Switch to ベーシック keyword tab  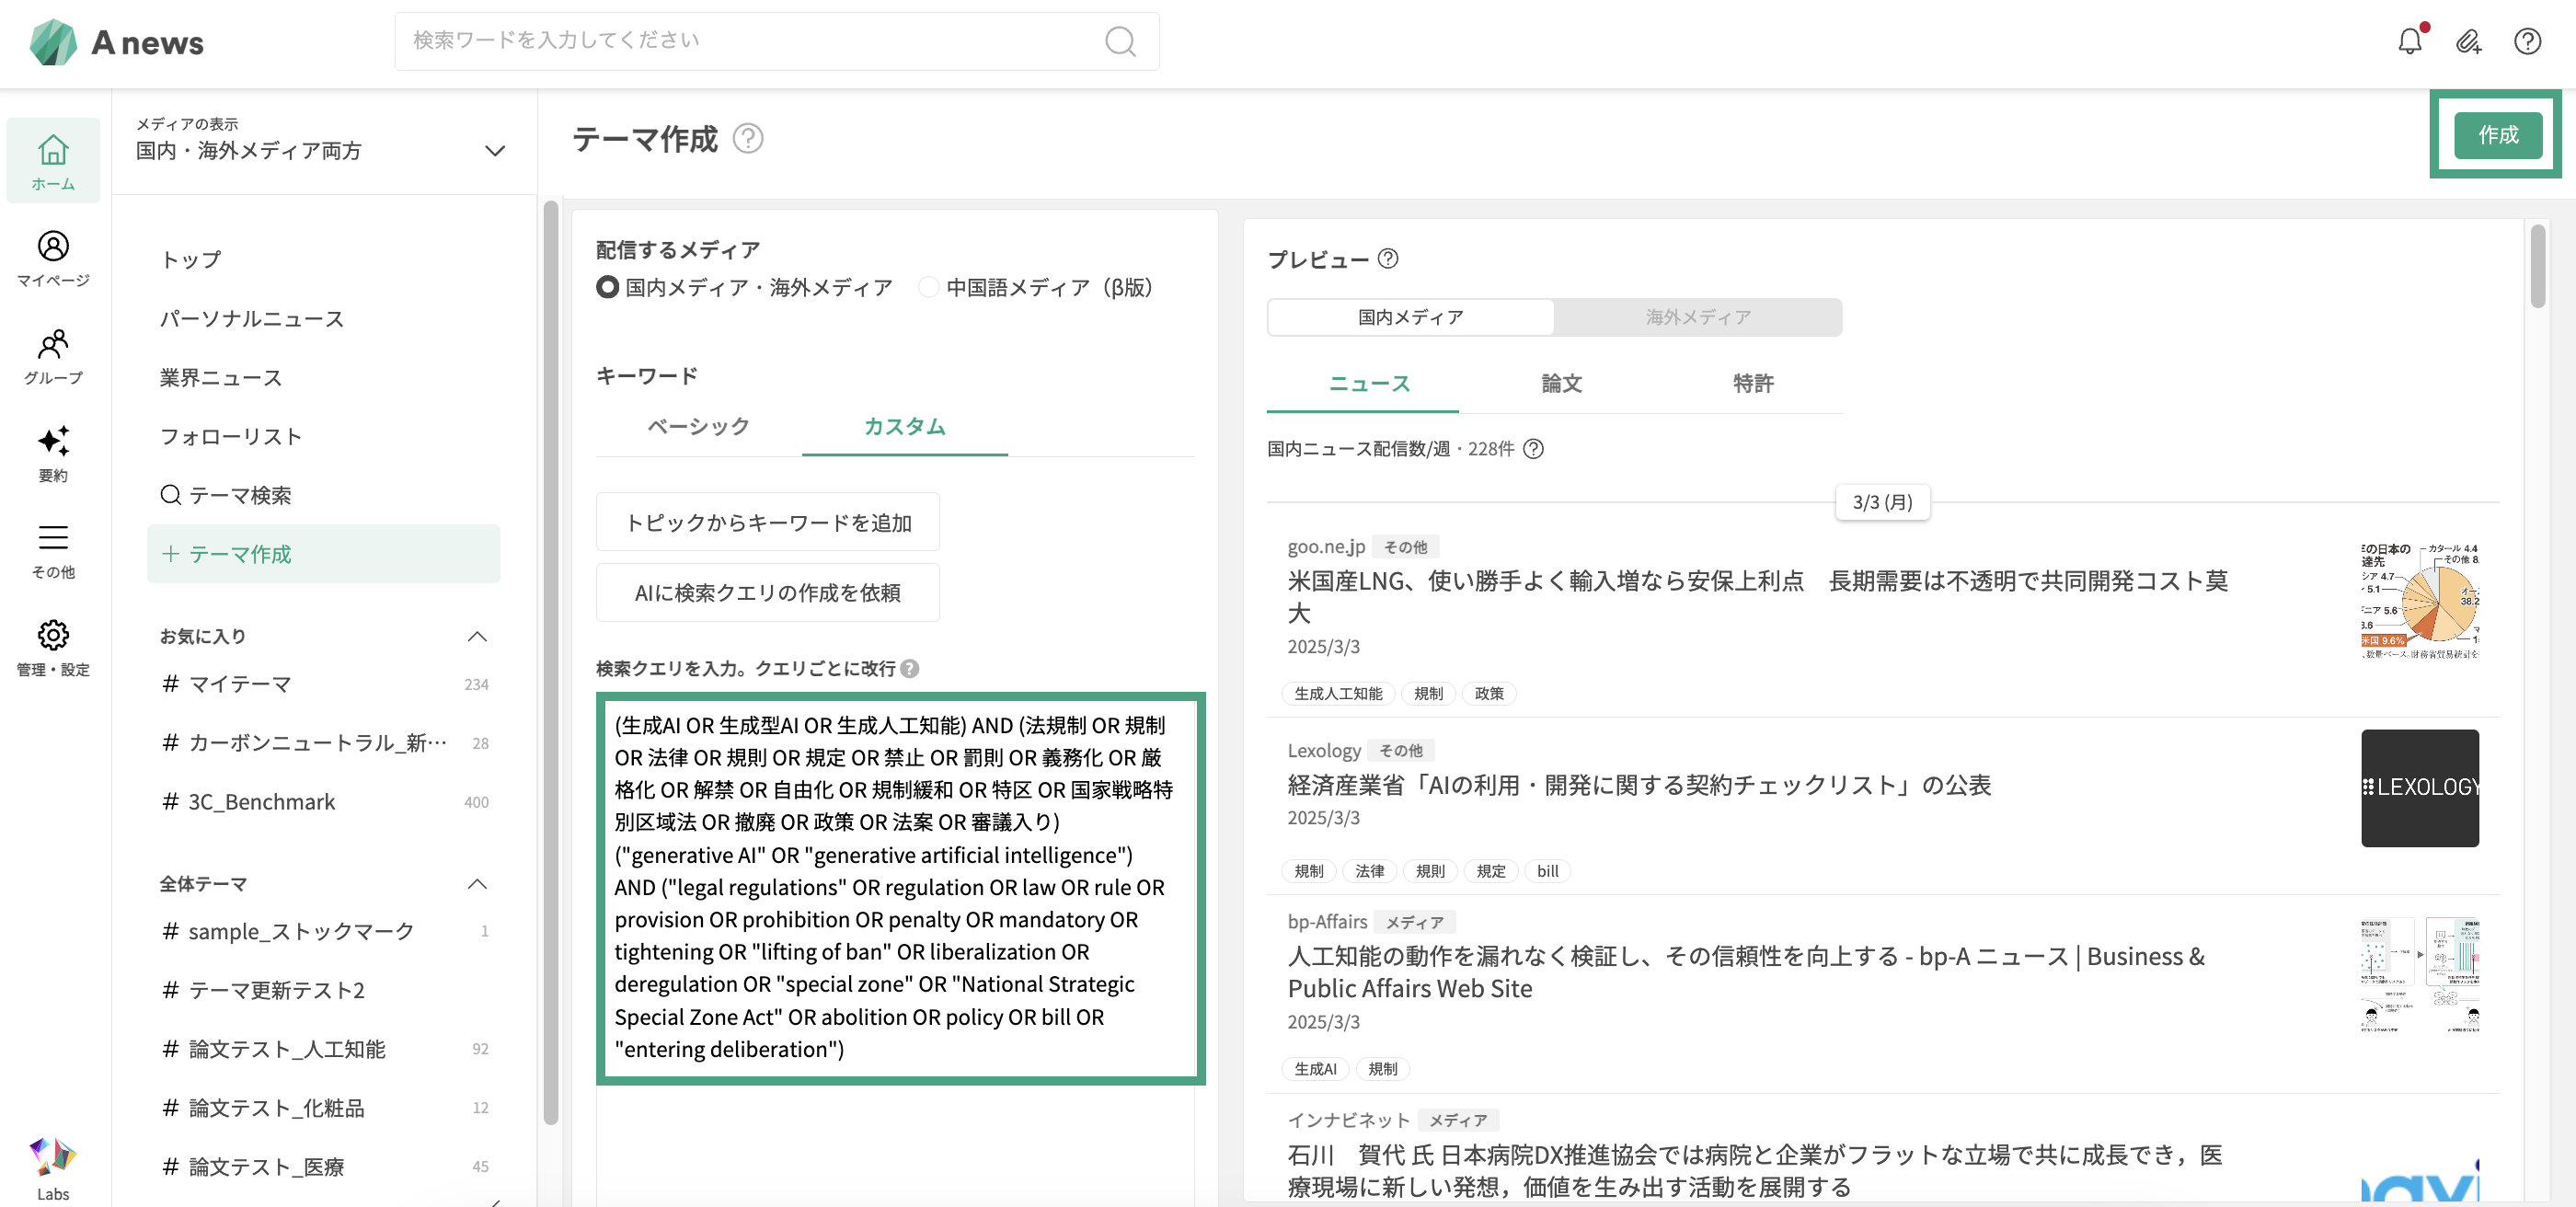(698, 426)
